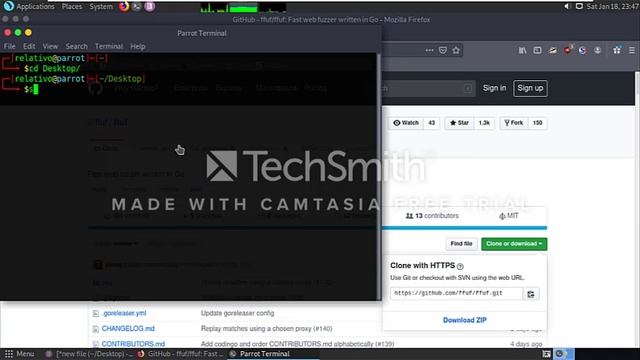Image resolution: width=640 pixels, height=360 pixels.
Task: Fork the ffuf repository
Action: point(514,123)
